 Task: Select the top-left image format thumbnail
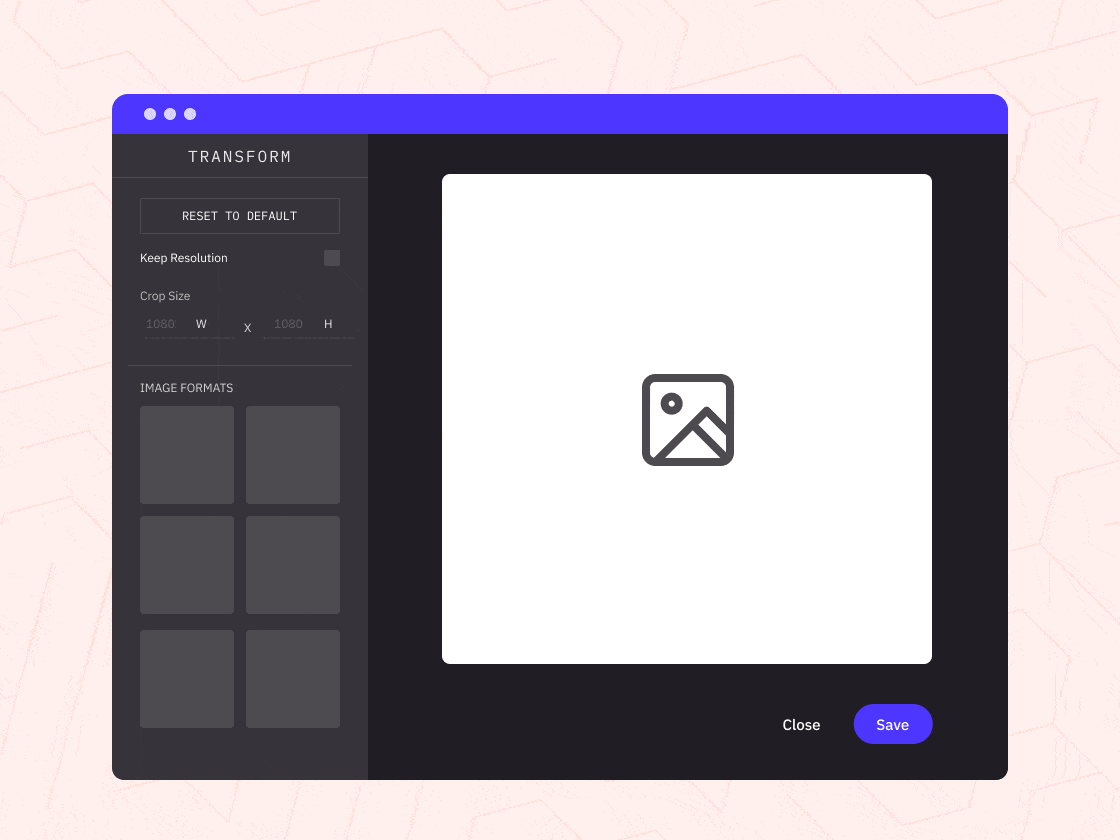[x=187, y=455]
